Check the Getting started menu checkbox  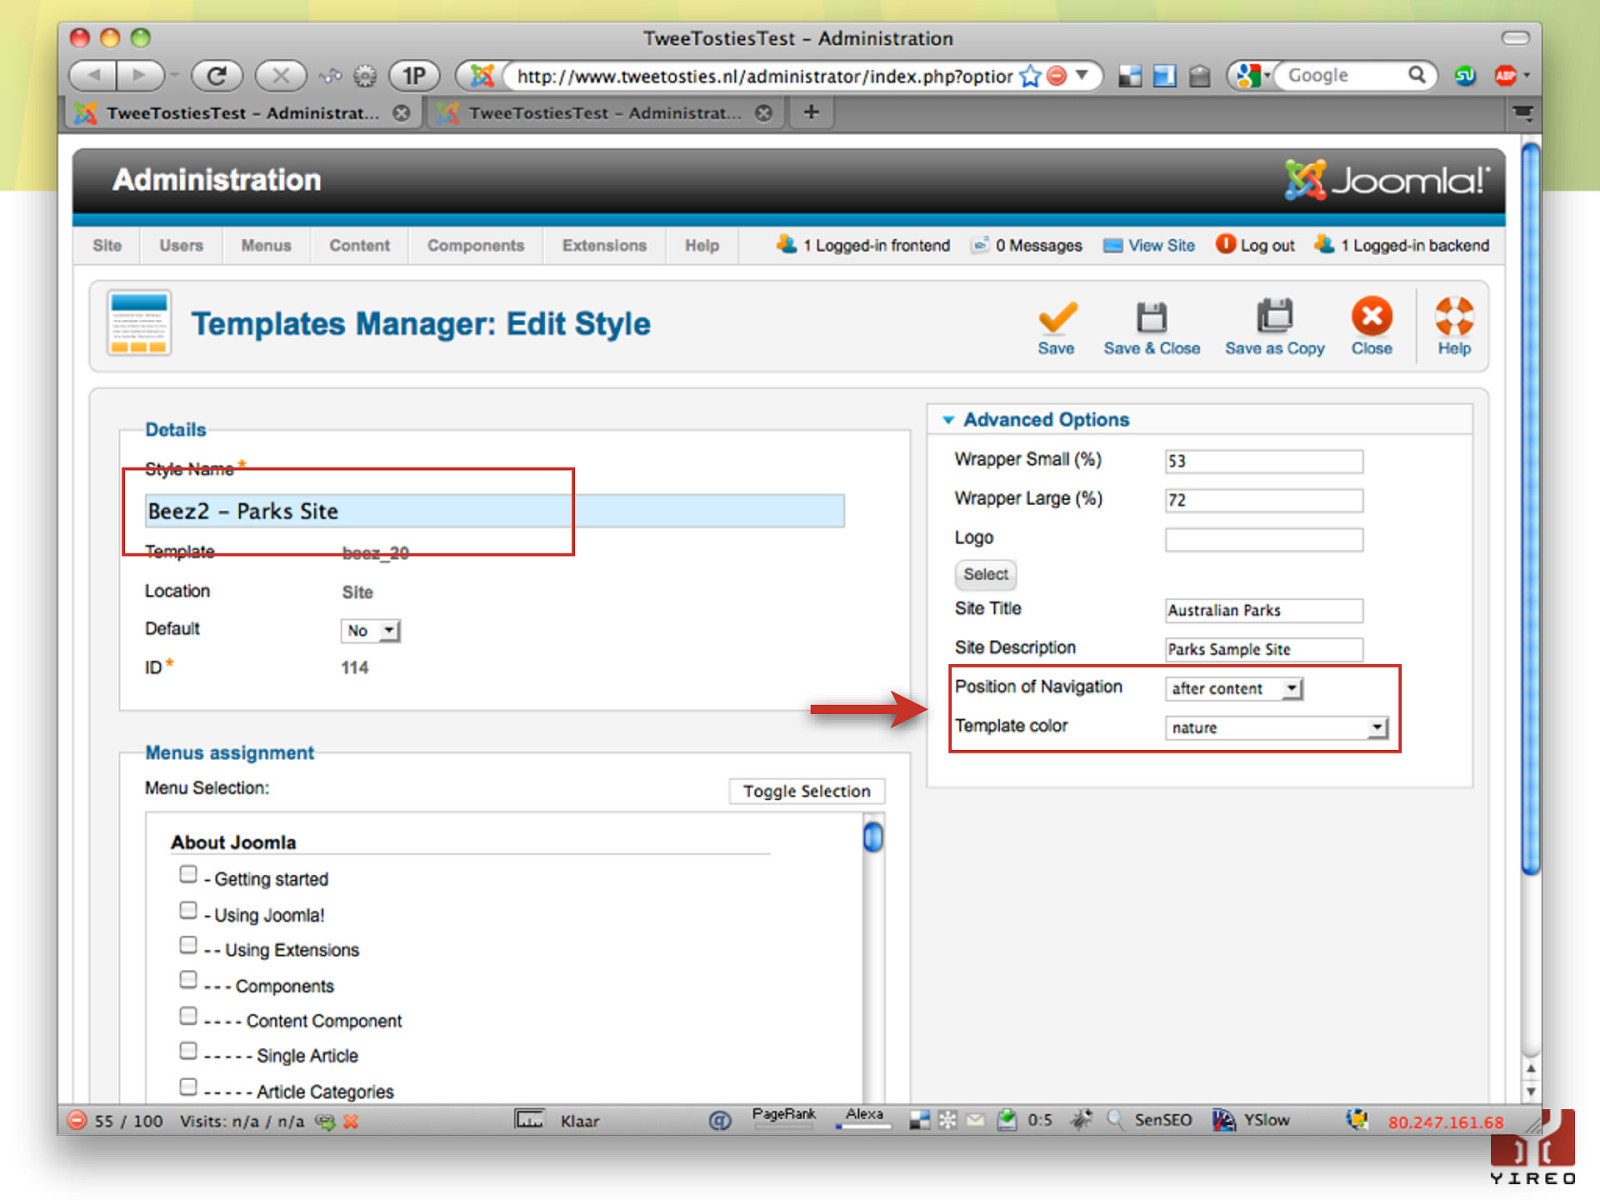click(188, 874)
